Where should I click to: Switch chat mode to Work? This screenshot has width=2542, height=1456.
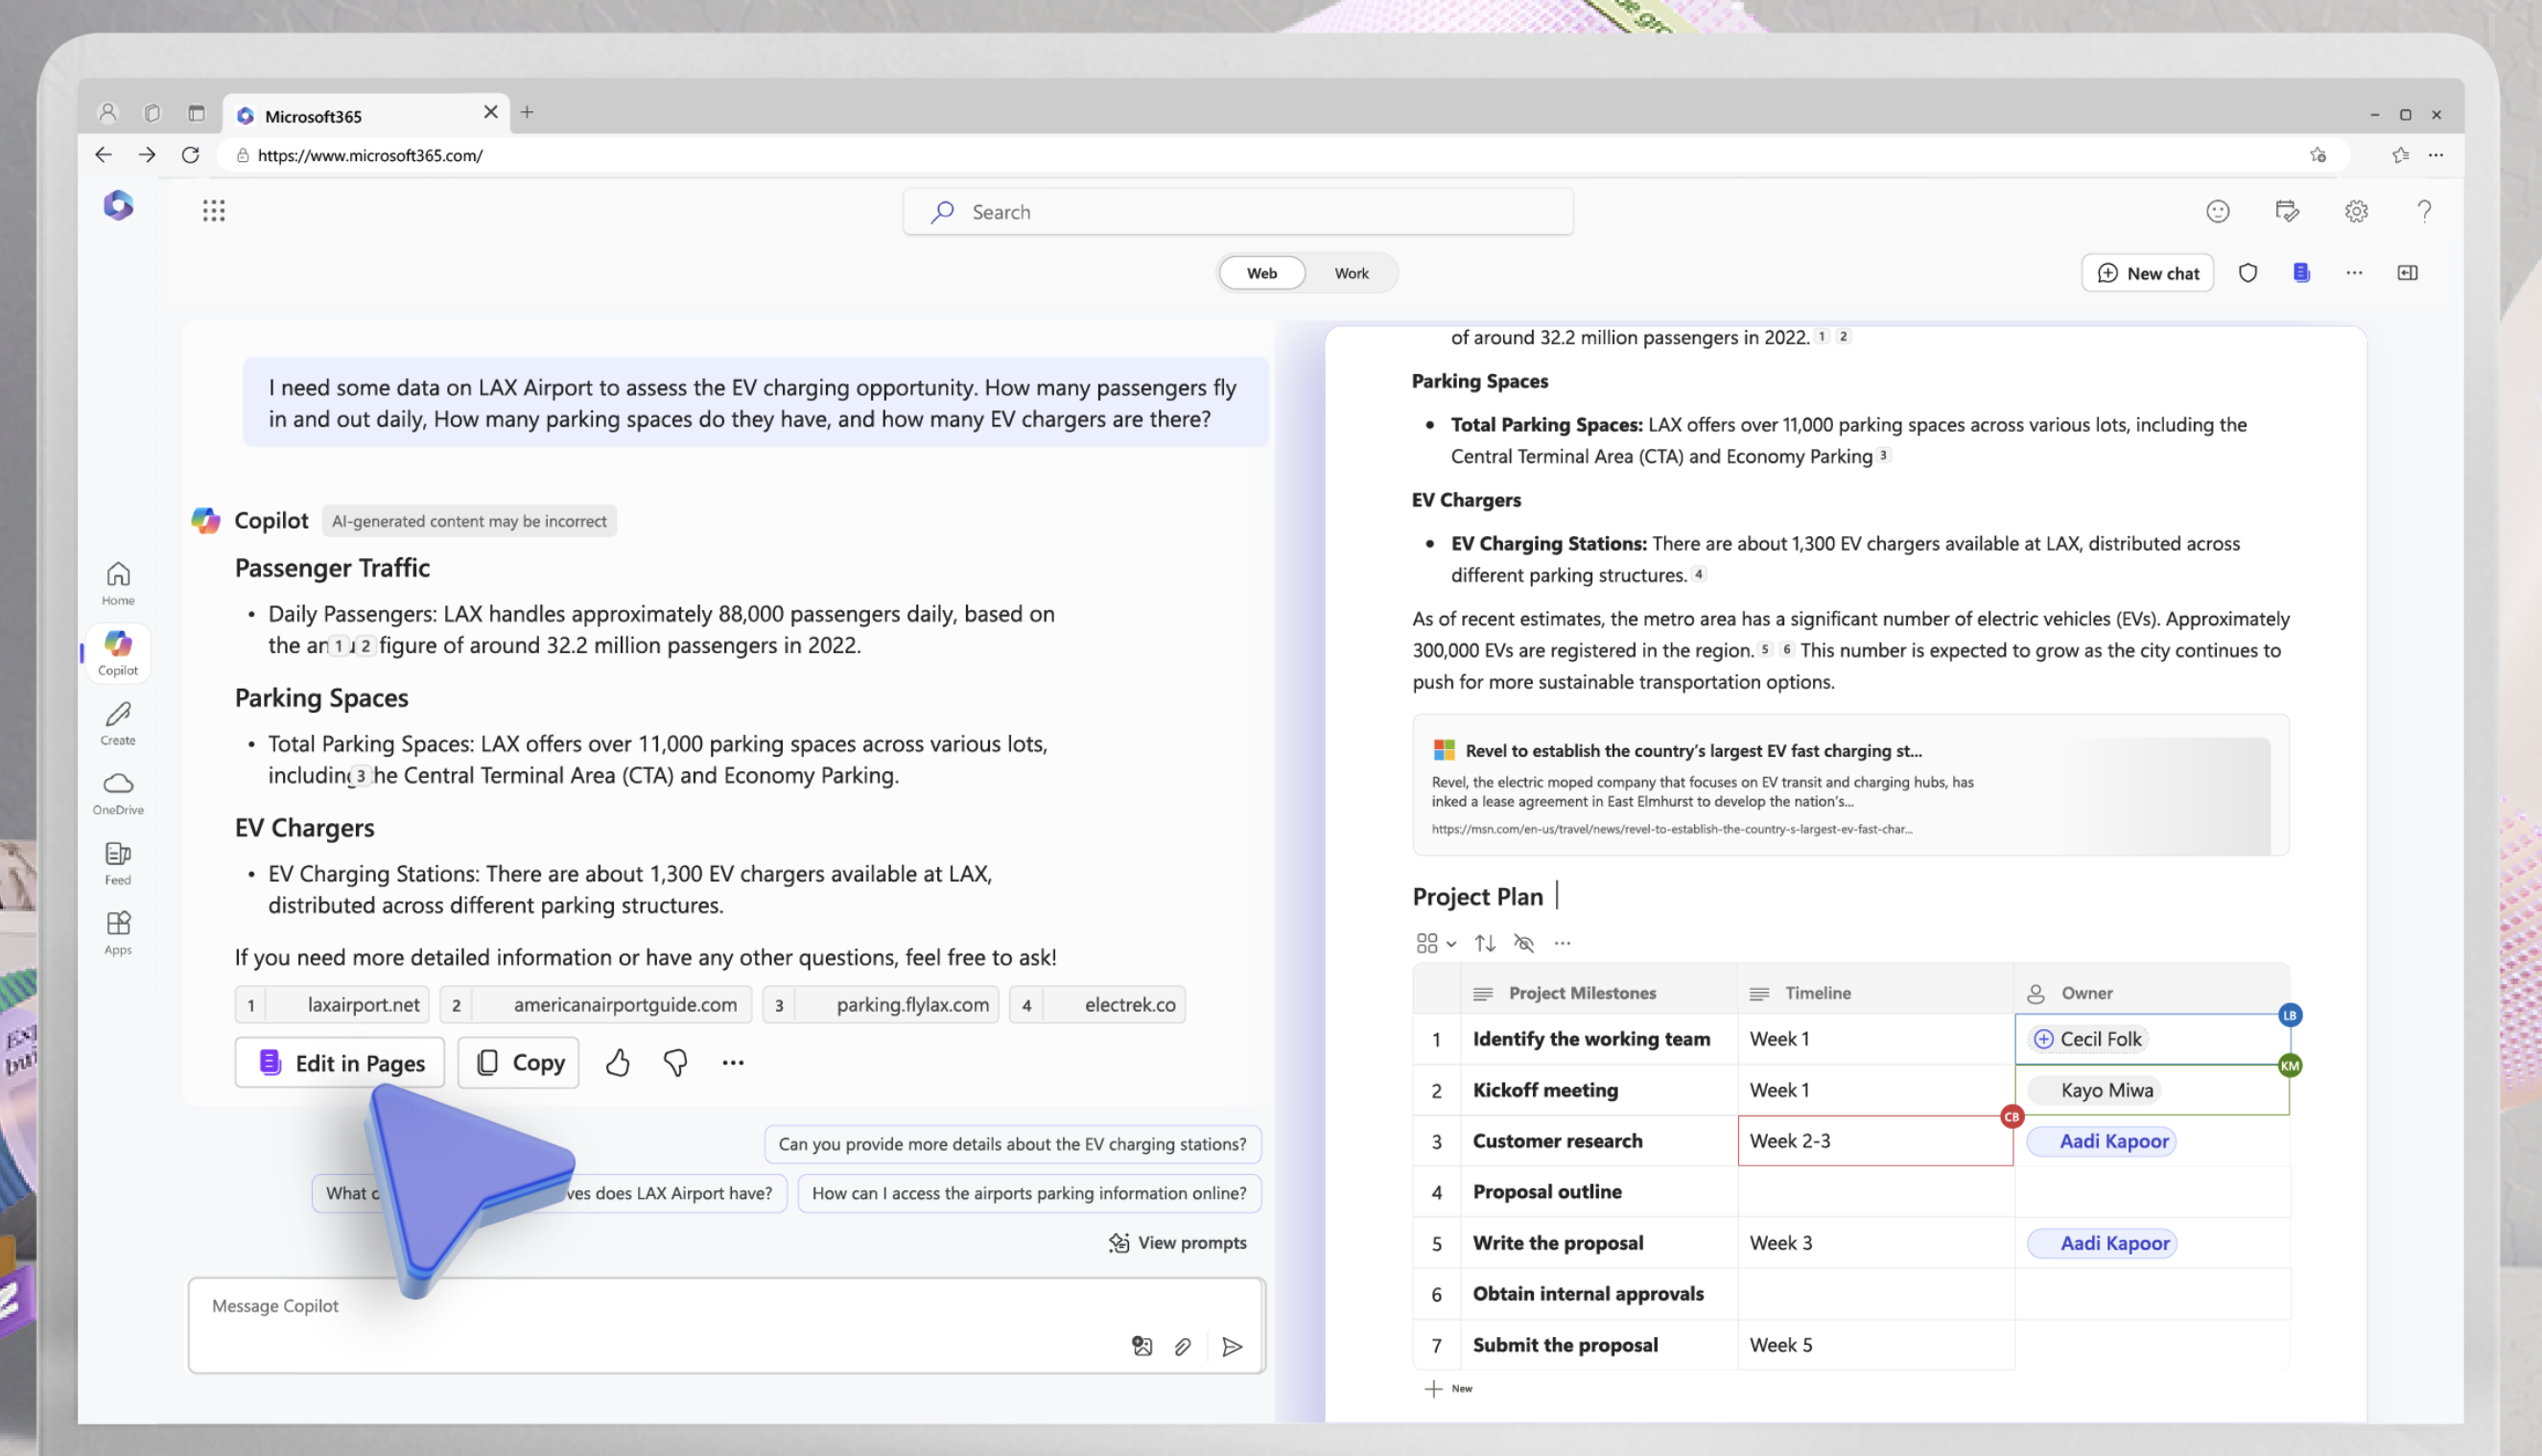(1351, 272)
